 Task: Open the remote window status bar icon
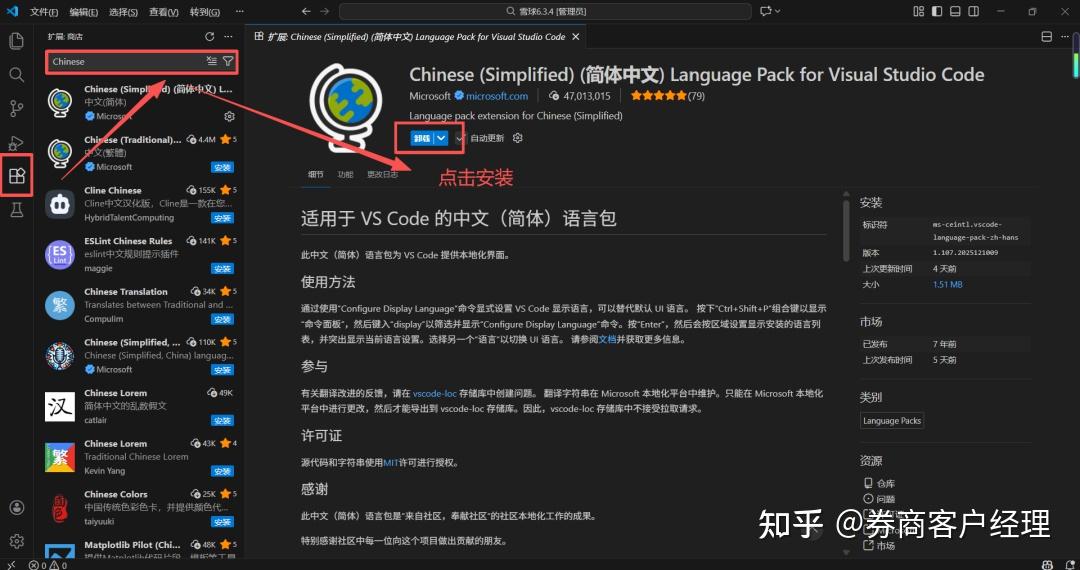click(10, 565)
